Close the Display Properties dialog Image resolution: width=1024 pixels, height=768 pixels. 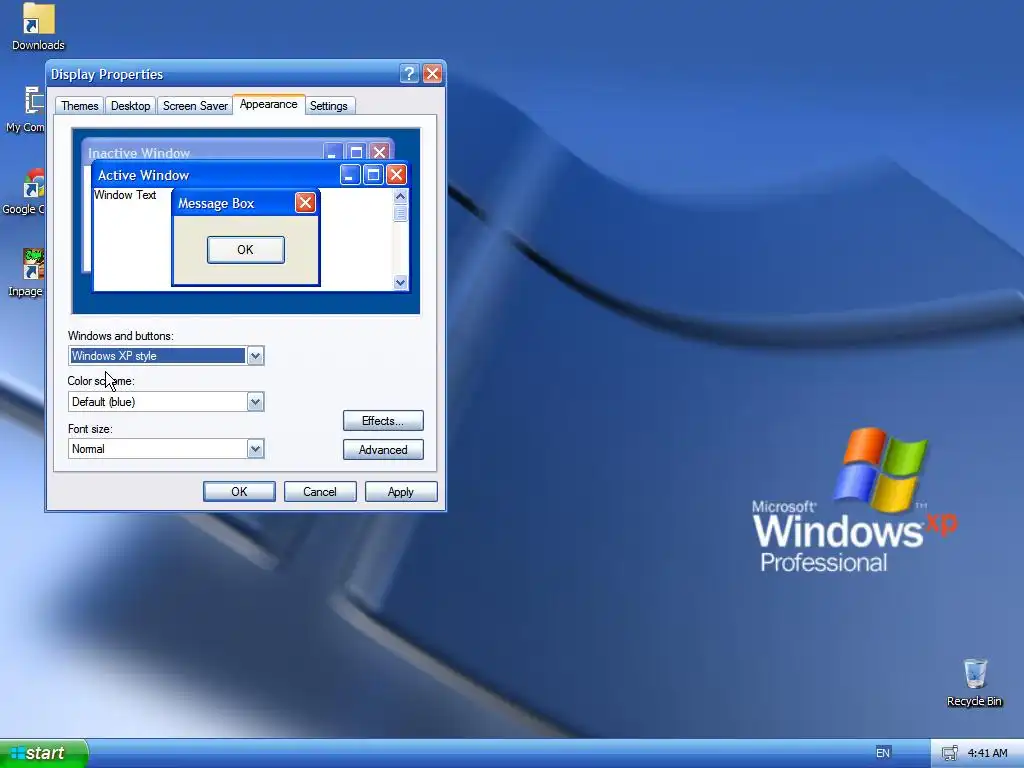pyautogui.click(x=432, y=74)
